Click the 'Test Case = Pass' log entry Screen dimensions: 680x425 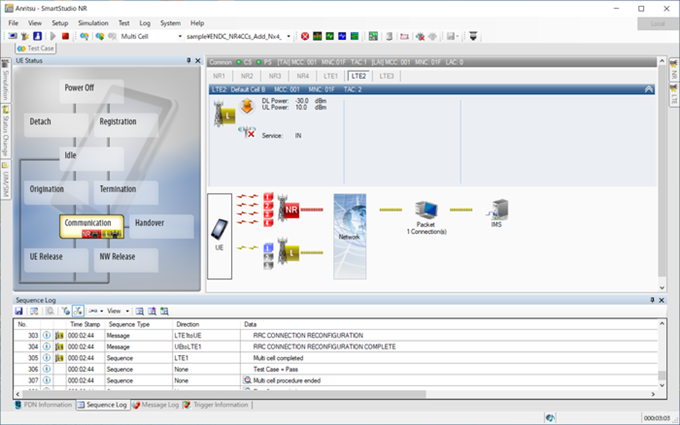275,369
